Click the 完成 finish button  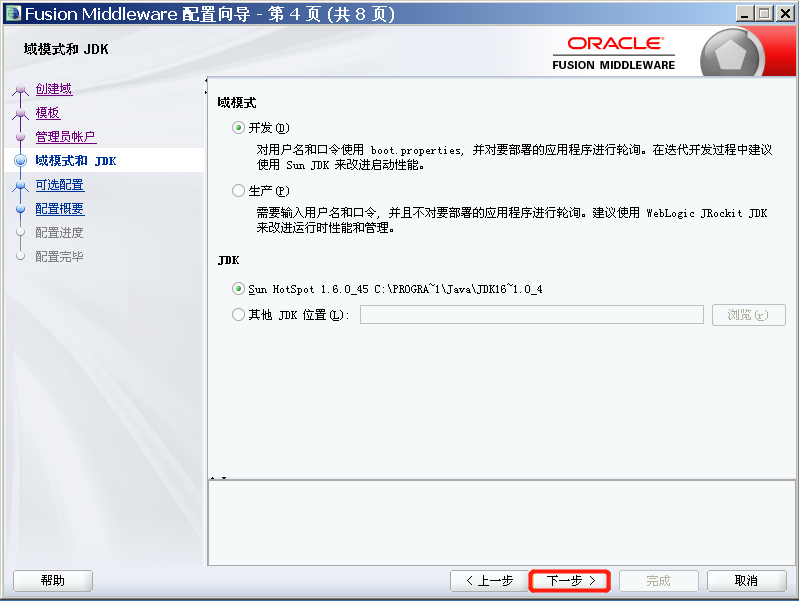tap(658, 581)
